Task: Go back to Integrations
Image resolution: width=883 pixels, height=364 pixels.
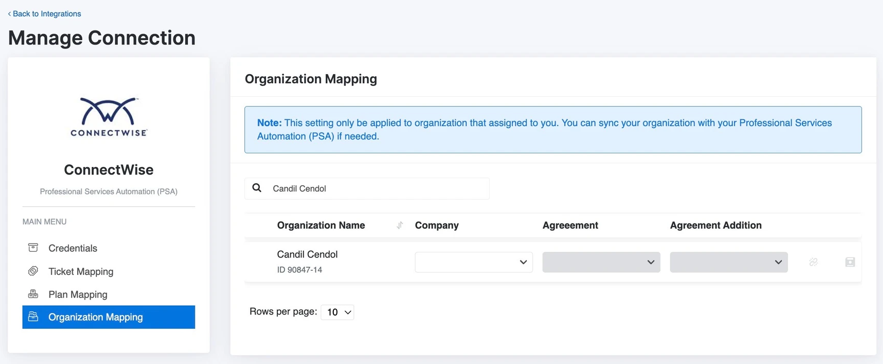Action: [x=44, y=14]
